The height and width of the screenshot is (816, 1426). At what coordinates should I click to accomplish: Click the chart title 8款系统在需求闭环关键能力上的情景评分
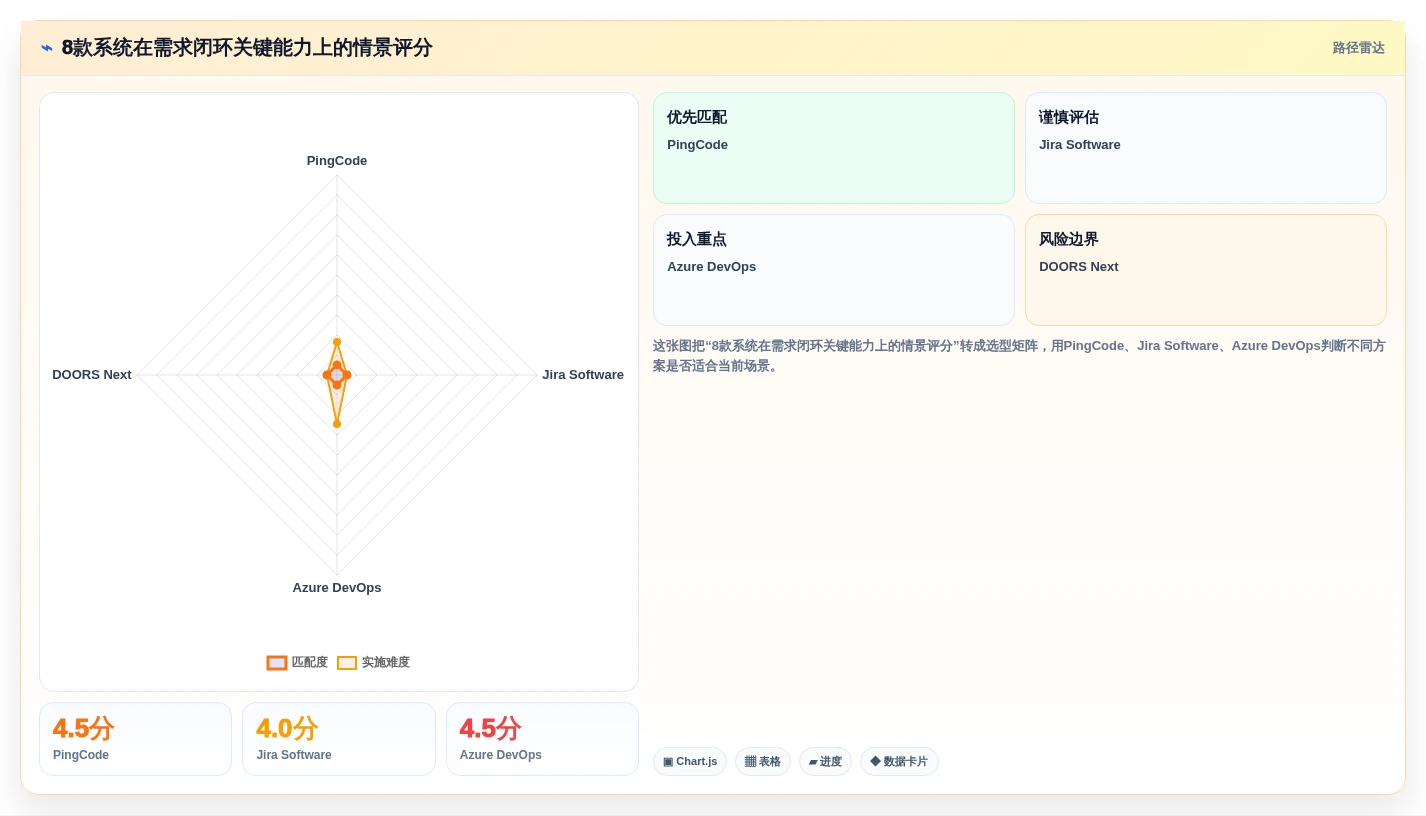[x=247, y=48]
